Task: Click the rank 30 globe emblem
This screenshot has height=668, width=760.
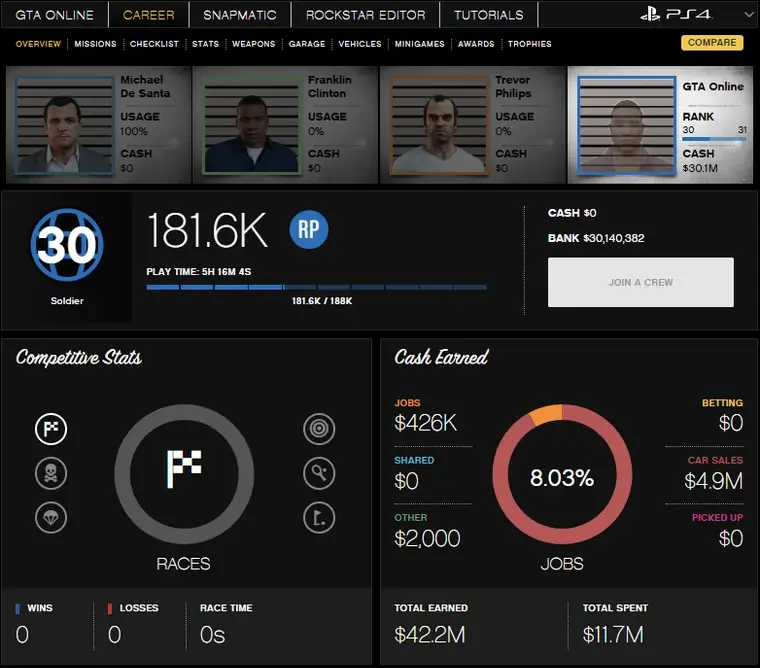Action: point(67,246)
